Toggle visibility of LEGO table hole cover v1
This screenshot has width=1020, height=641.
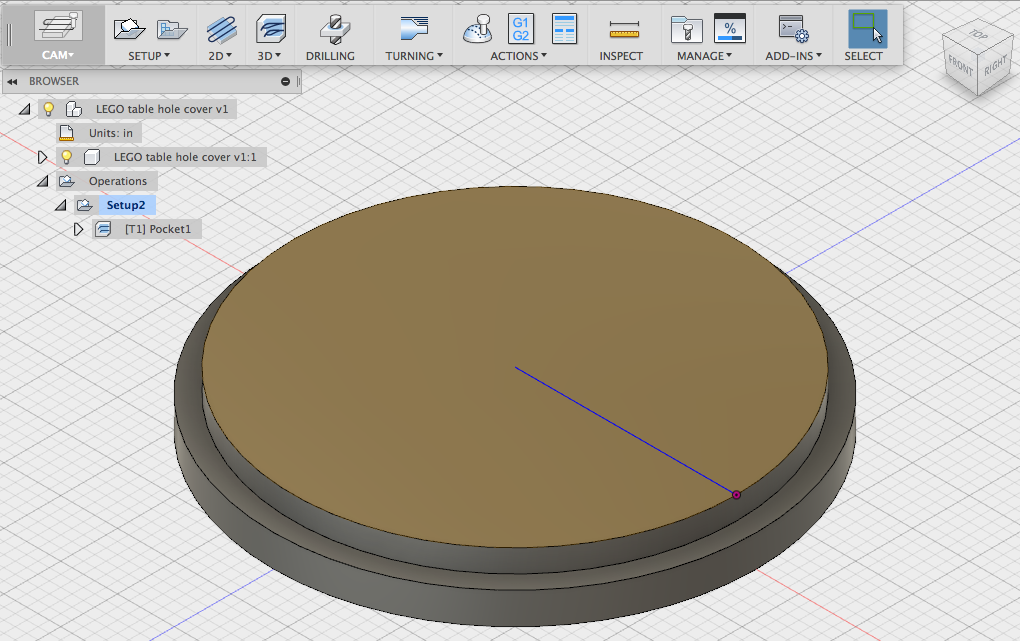pyautogui.click(x=47, y=108)
